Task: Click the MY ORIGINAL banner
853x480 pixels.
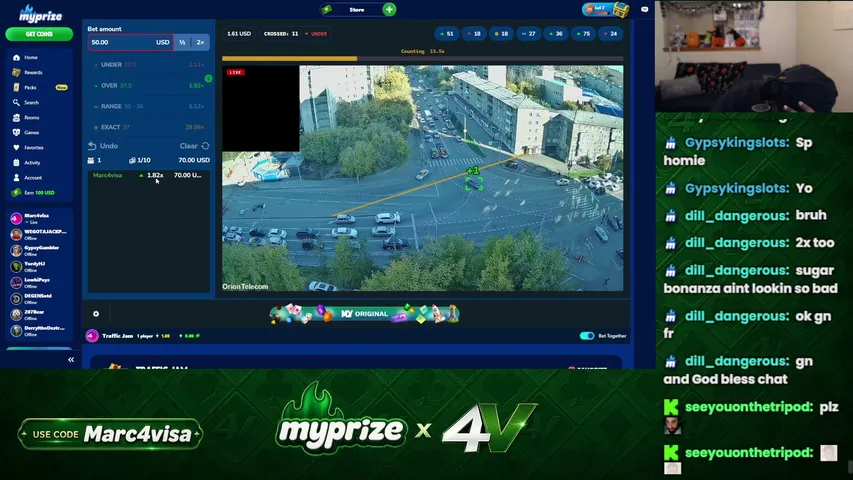Action: [364, 314]
